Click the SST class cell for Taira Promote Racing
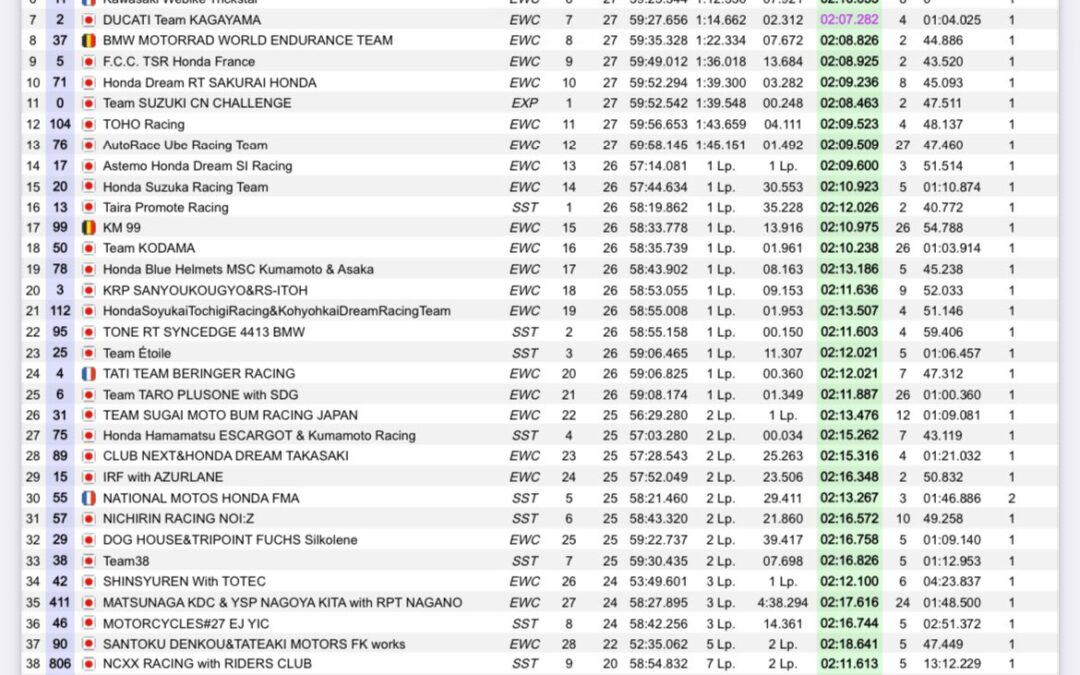 tap(525, 207)
